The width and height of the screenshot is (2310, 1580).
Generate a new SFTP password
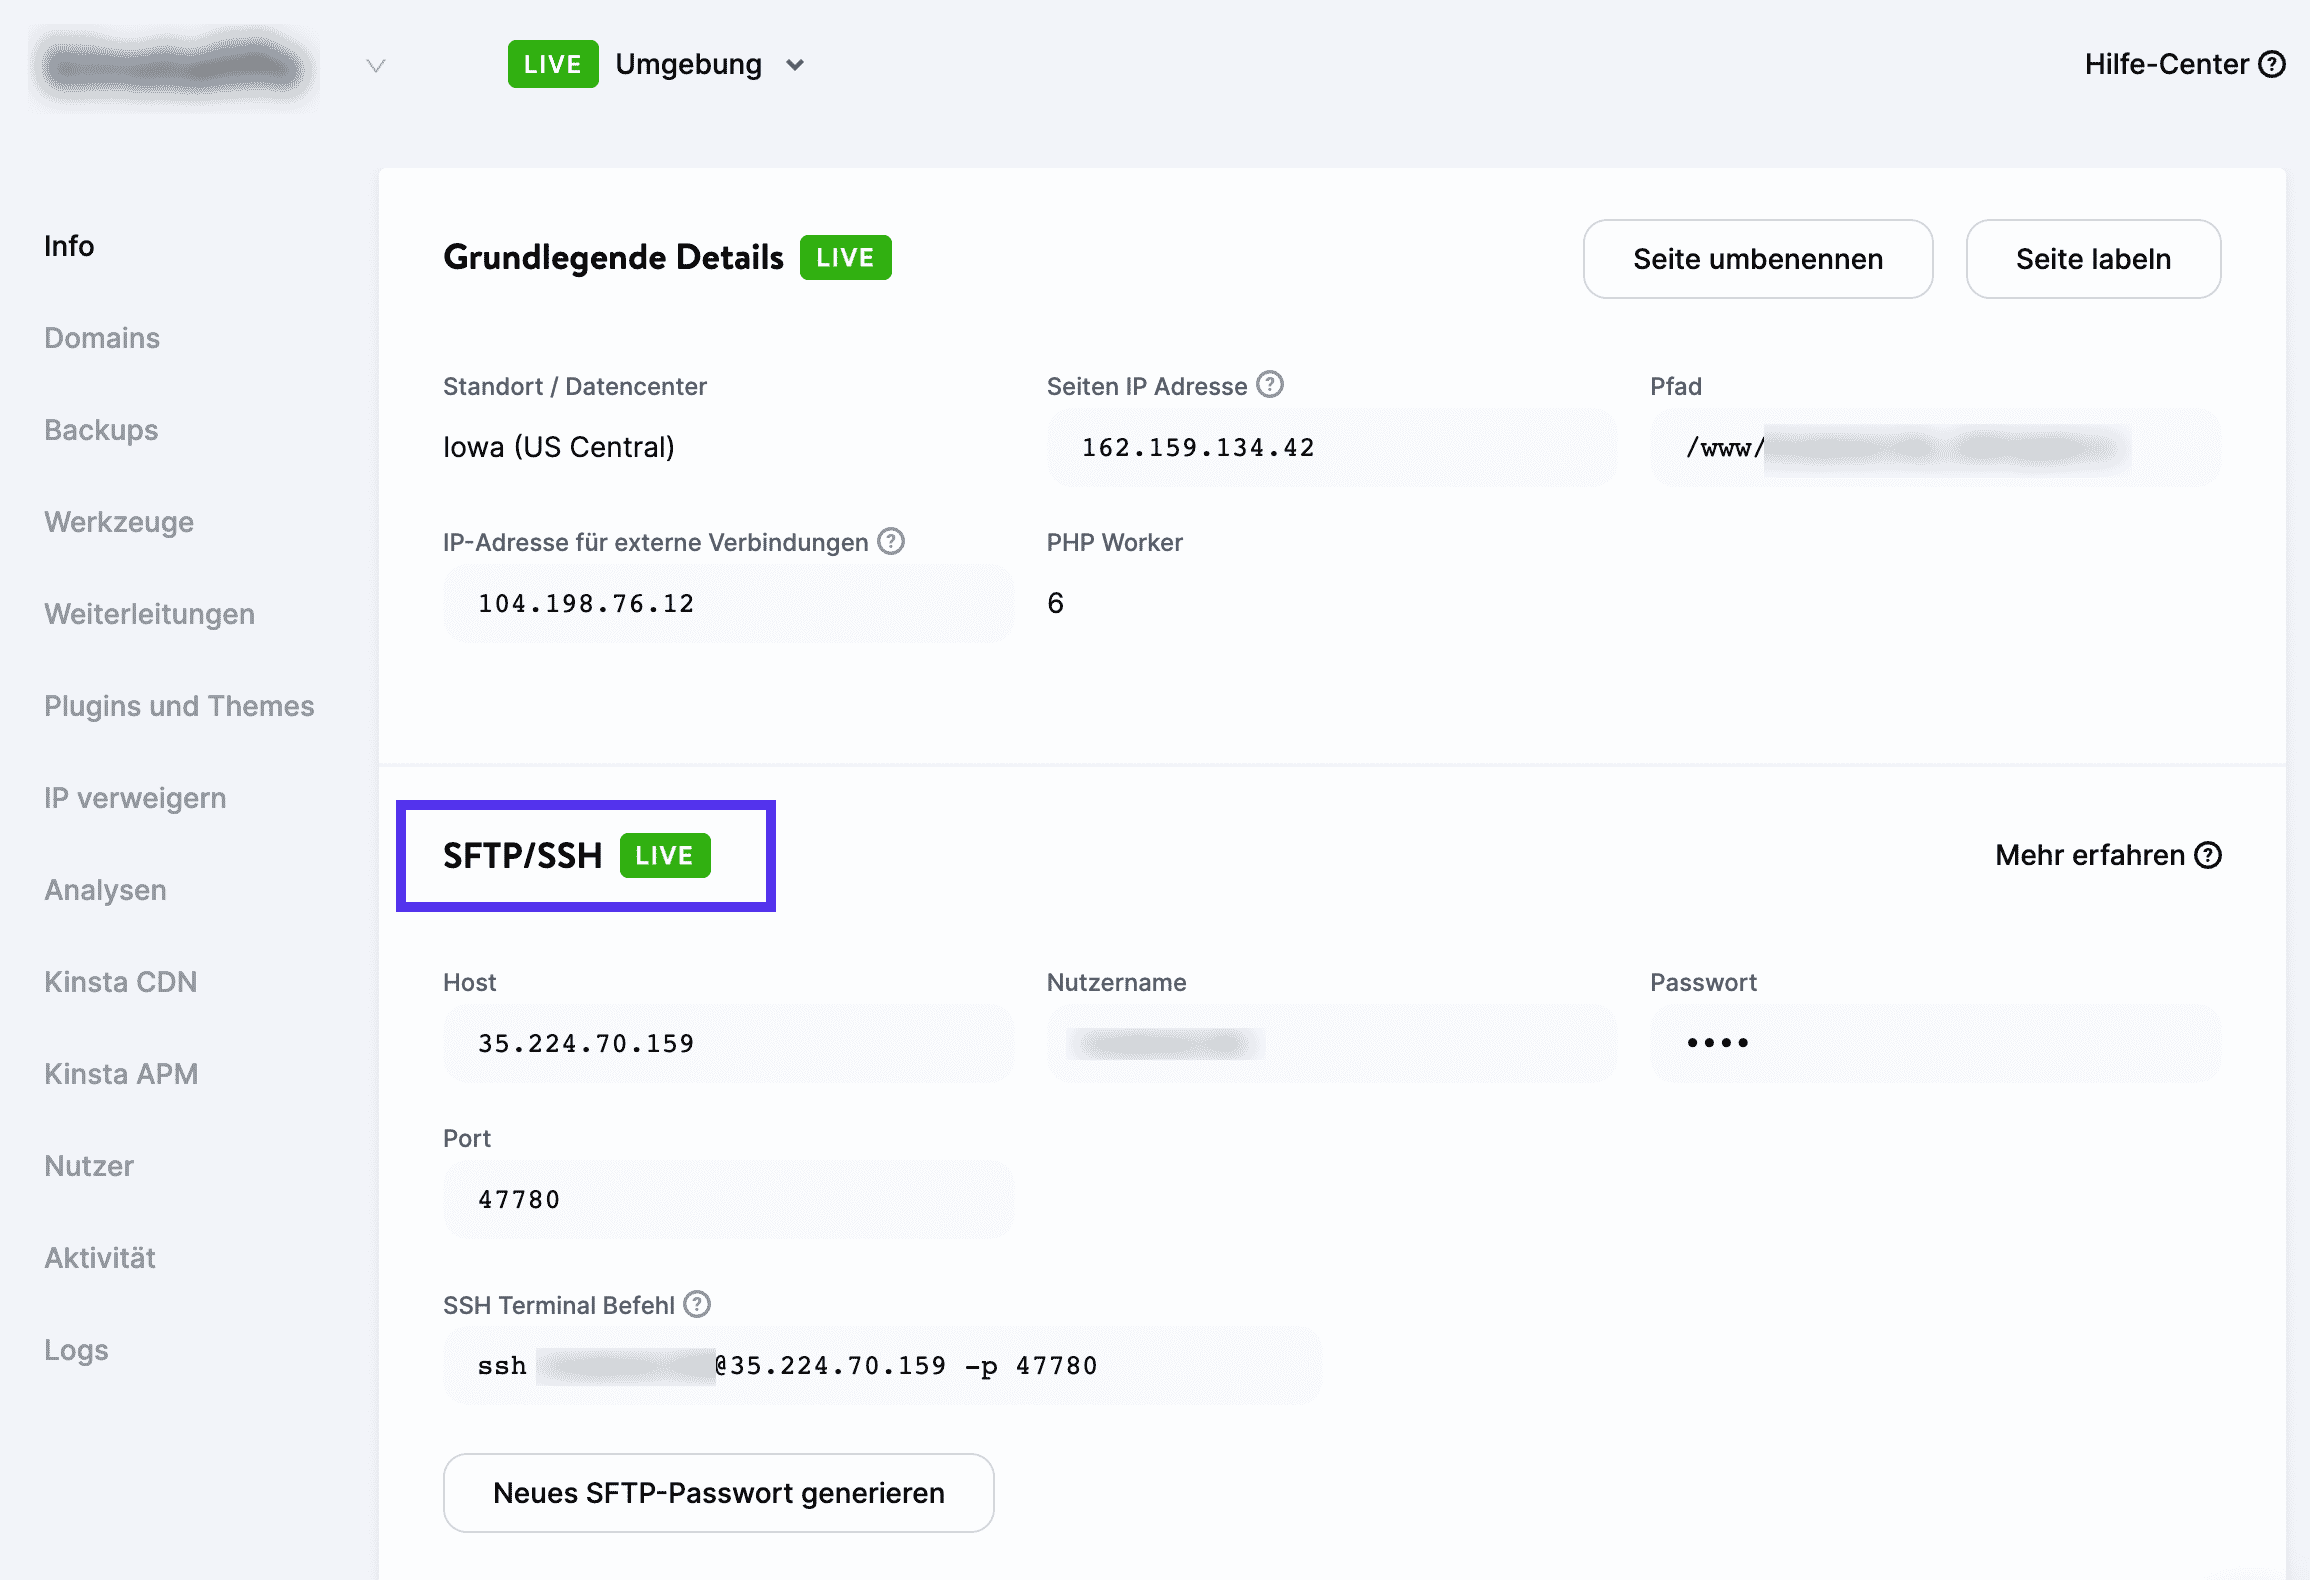(718, 1493)
